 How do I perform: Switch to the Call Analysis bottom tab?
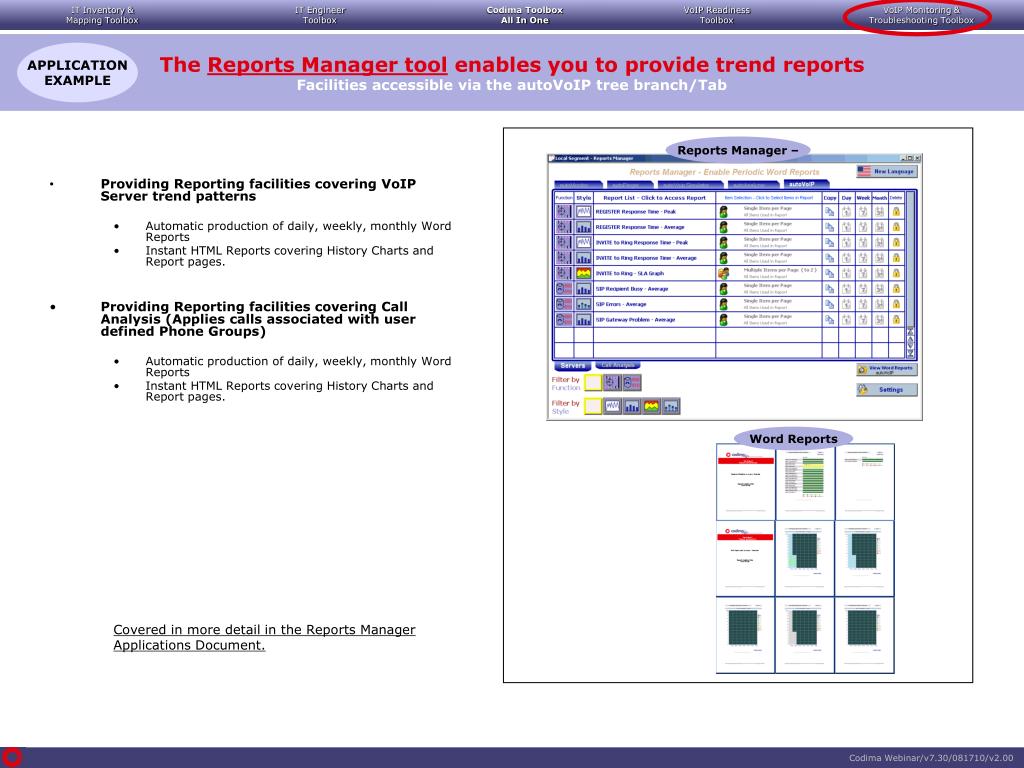point(618,366)
